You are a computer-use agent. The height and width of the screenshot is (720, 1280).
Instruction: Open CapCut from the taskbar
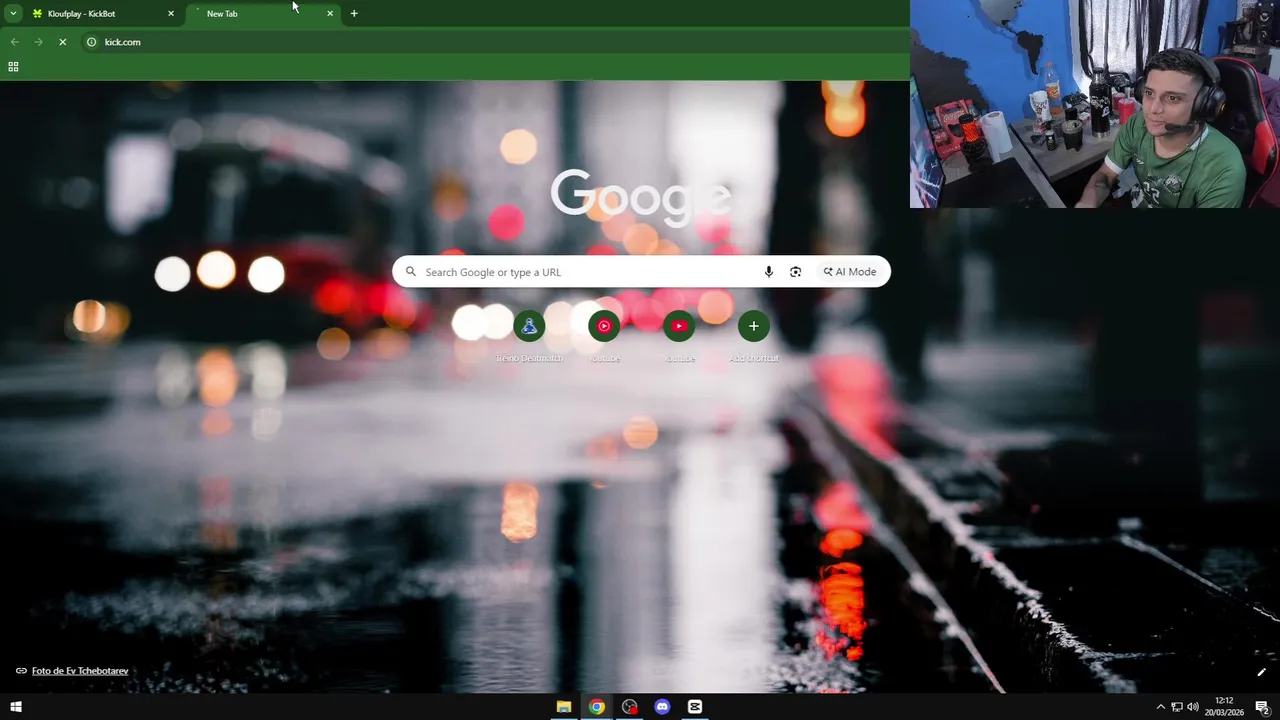695,707
